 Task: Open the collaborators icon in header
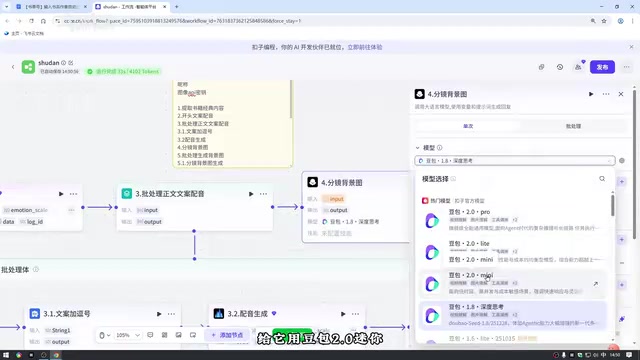click(x=578, y=67)
